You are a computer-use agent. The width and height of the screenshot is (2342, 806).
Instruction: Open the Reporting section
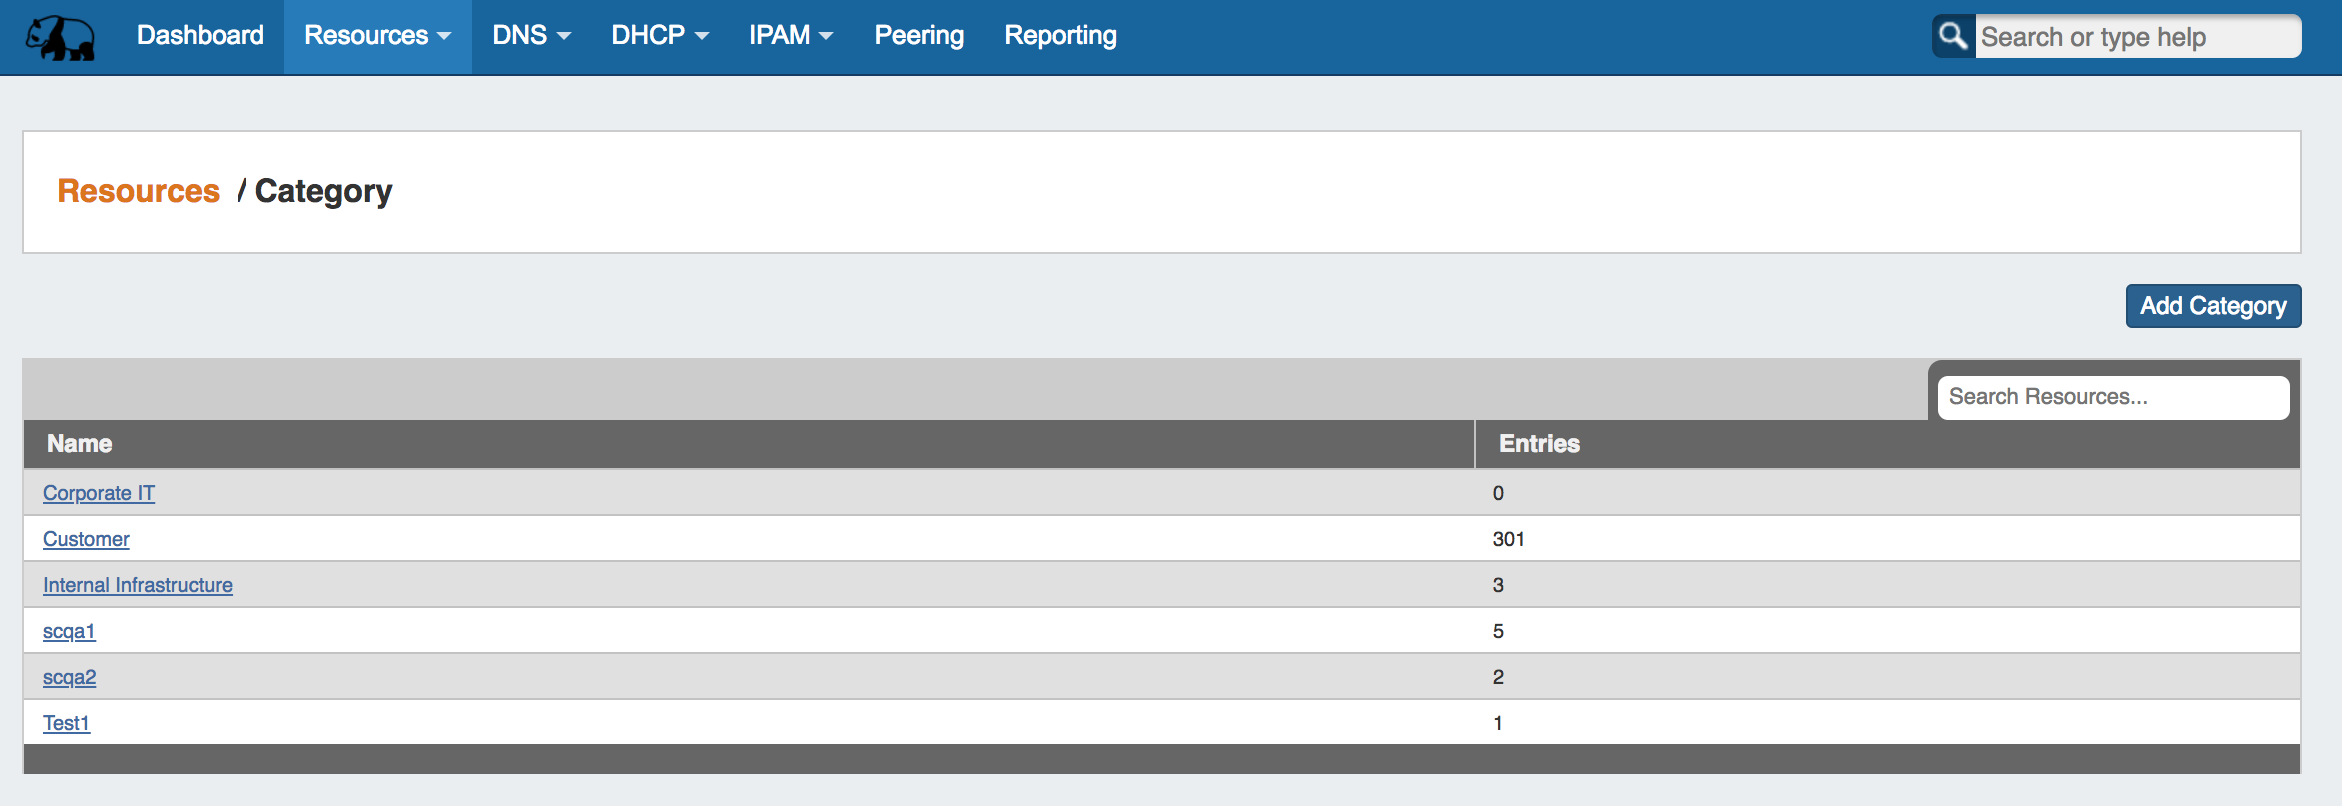(x=1060, y=36)
